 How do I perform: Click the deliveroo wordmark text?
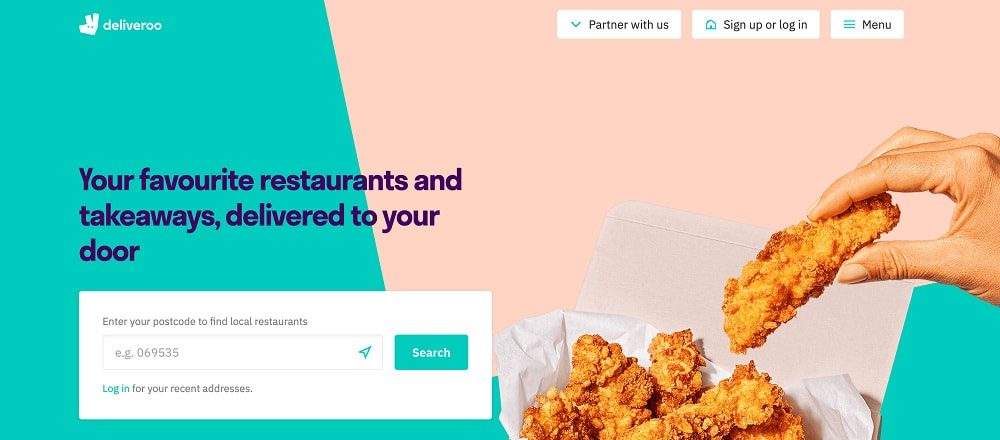132,26
